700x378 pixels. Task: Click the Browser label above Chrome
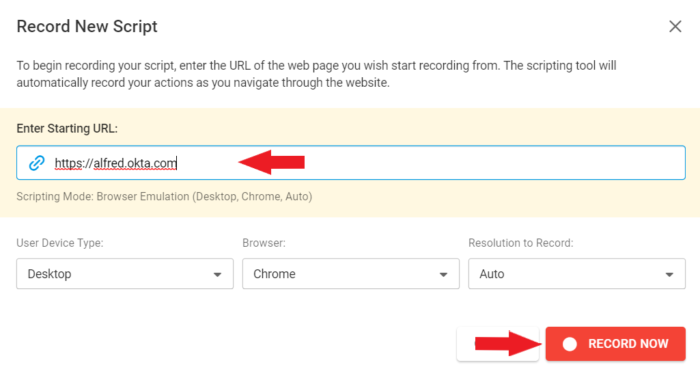[x=264, y=243]
